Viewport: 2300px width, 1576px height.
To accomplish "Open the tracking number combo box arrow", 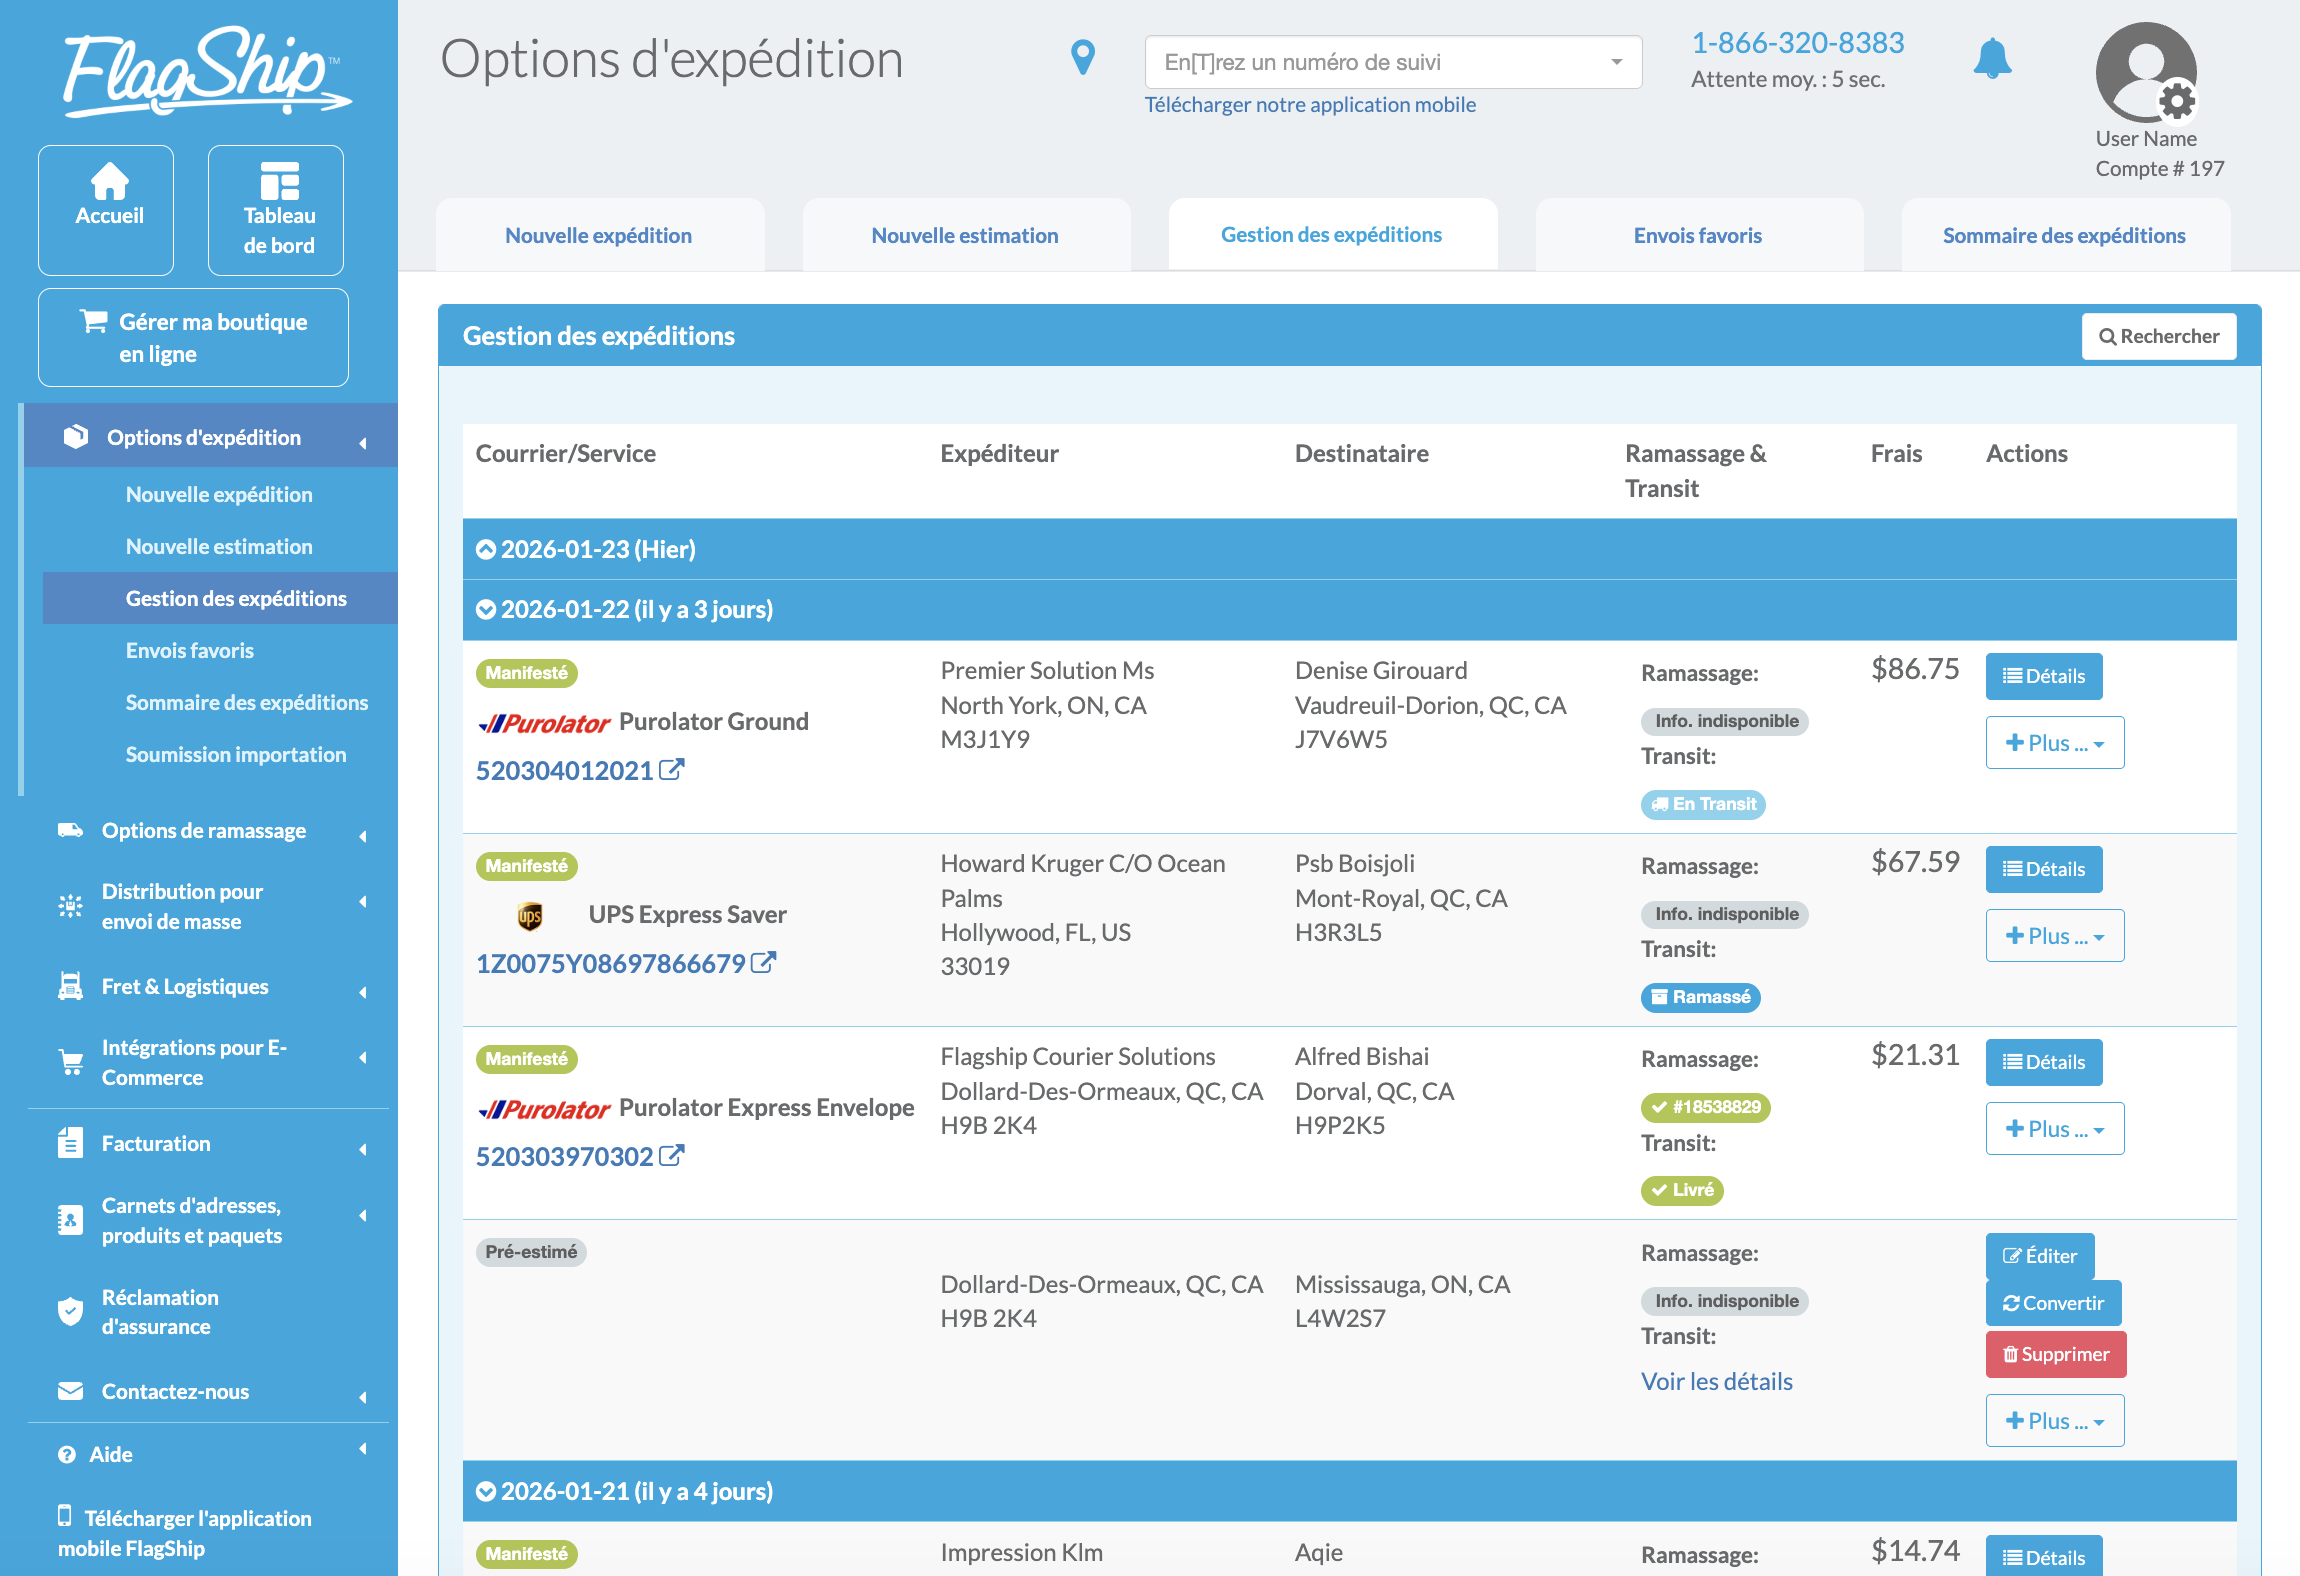I will (x=1616, y=62).
